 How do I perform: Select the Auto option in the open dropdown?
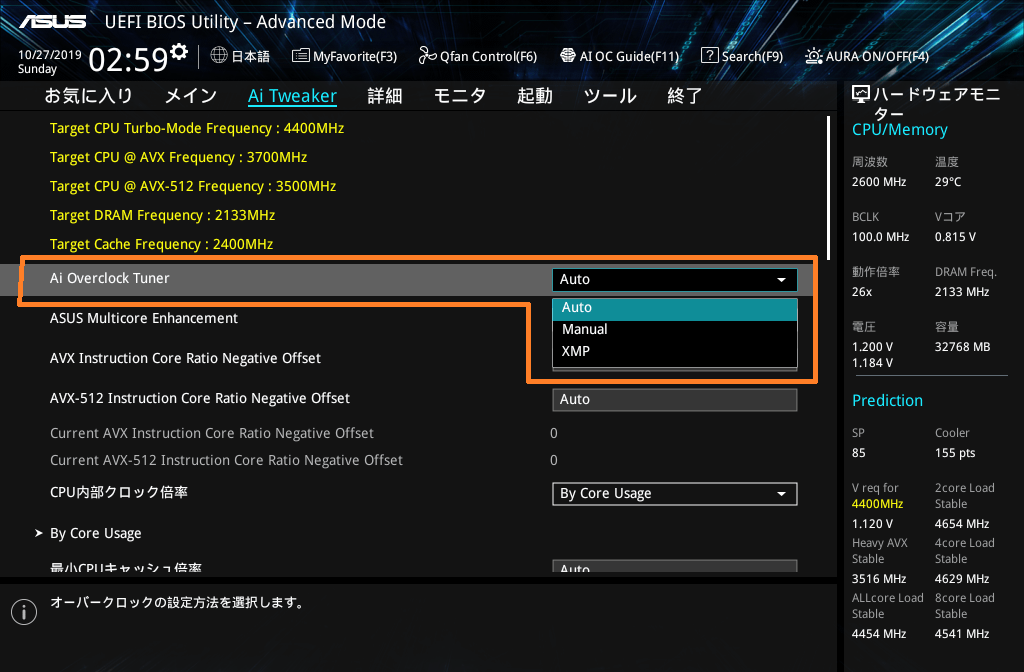coord(576,307)
